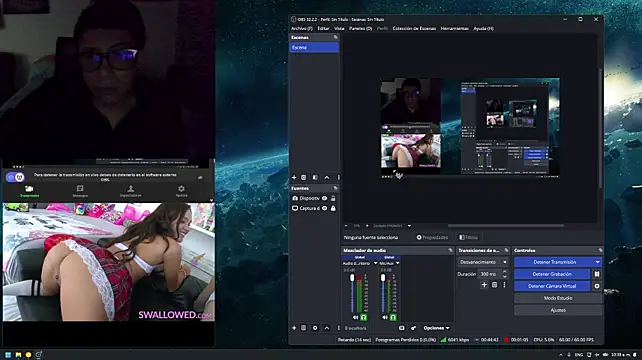Adjust Mic/Aux volume fader
642x360 pixels.
383,278
